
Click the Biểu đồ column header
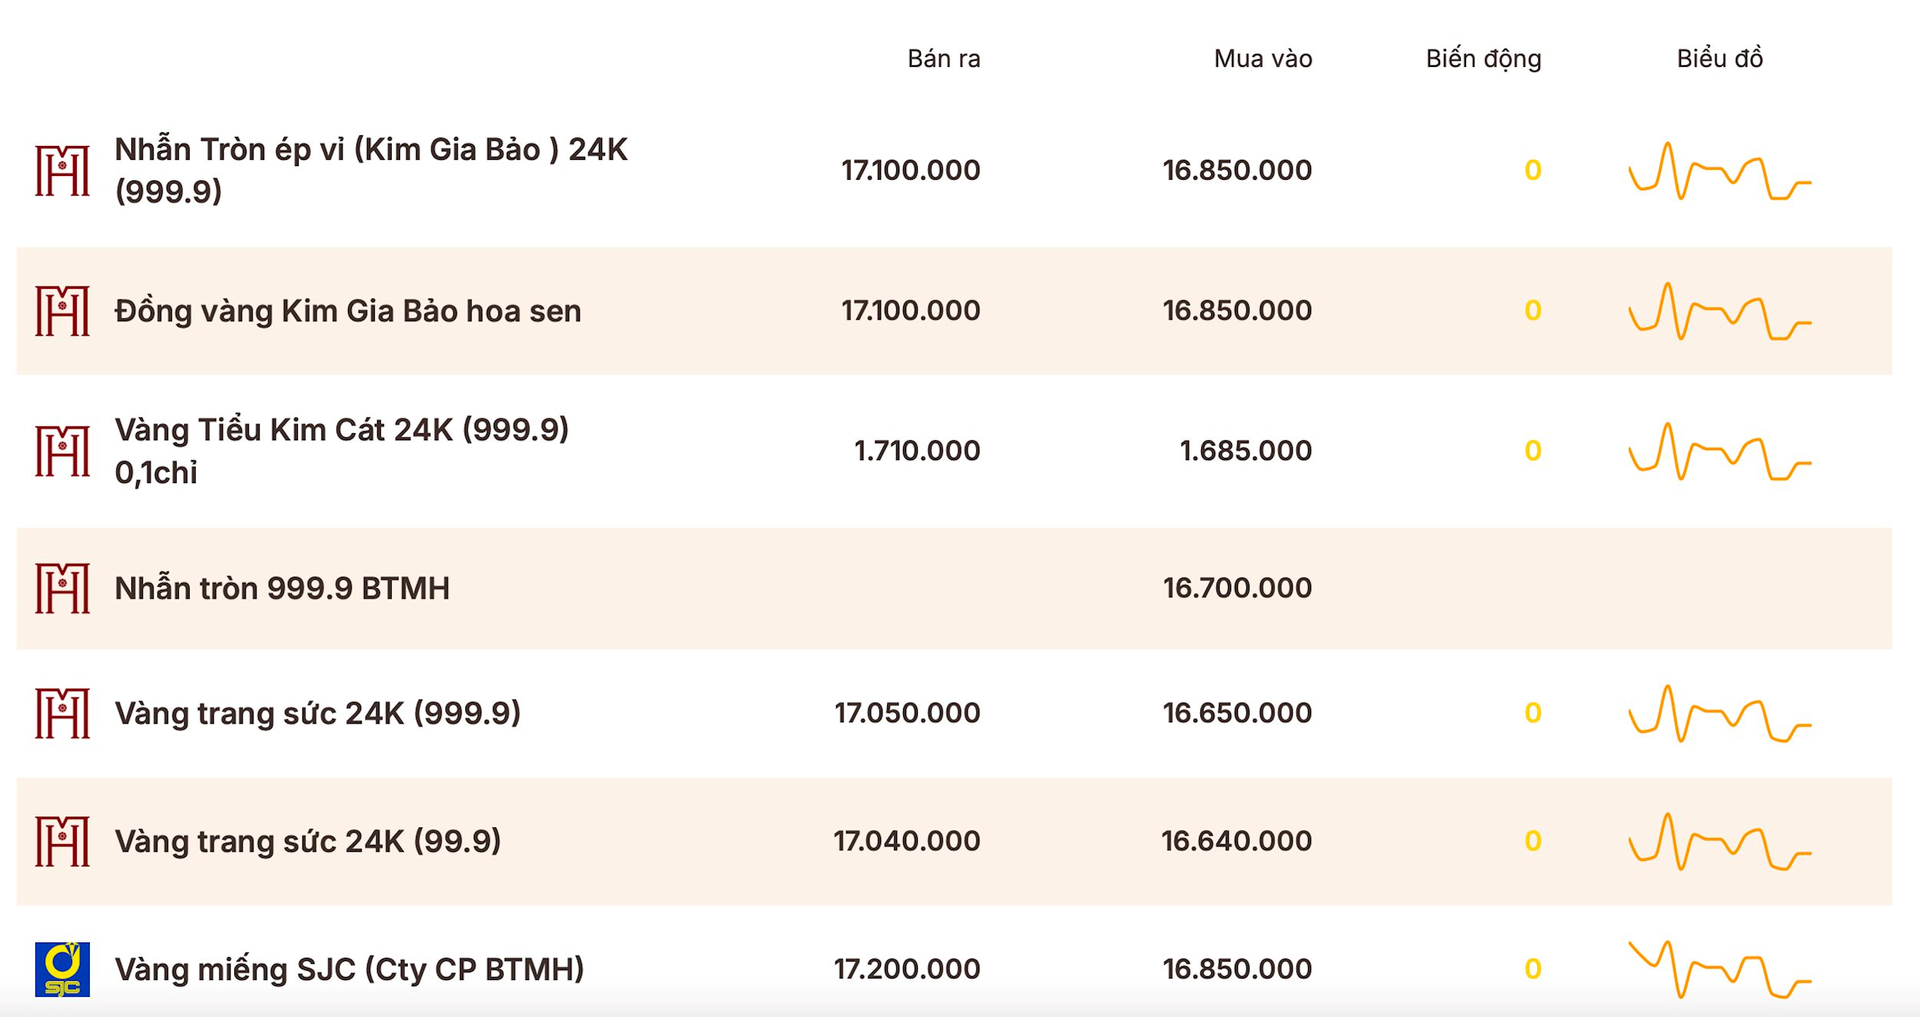click(1719, 59)
